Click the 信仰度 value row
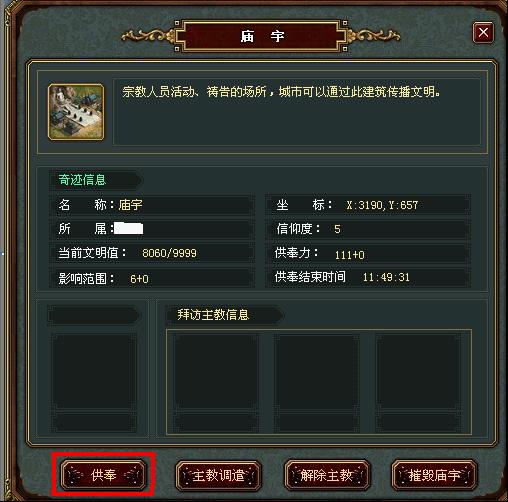The image size is (508, 502). point(368,229)
